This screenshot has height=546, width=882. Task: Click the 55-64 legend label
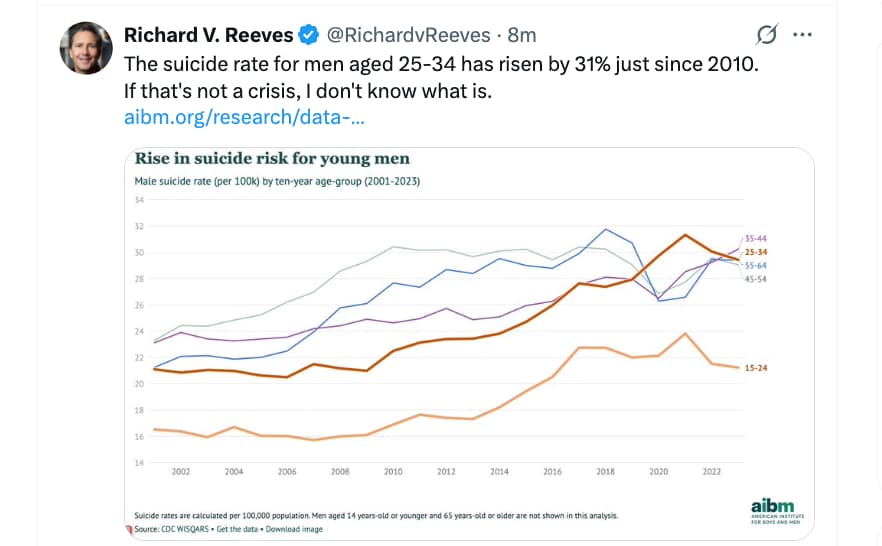tap(756, 266)
